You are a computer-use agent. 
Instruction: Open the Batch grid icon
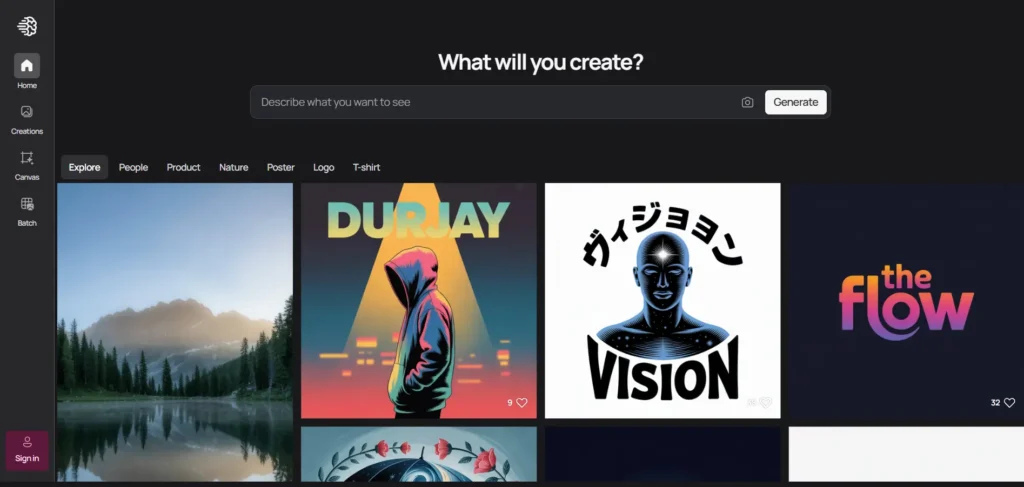coord(27,204)
